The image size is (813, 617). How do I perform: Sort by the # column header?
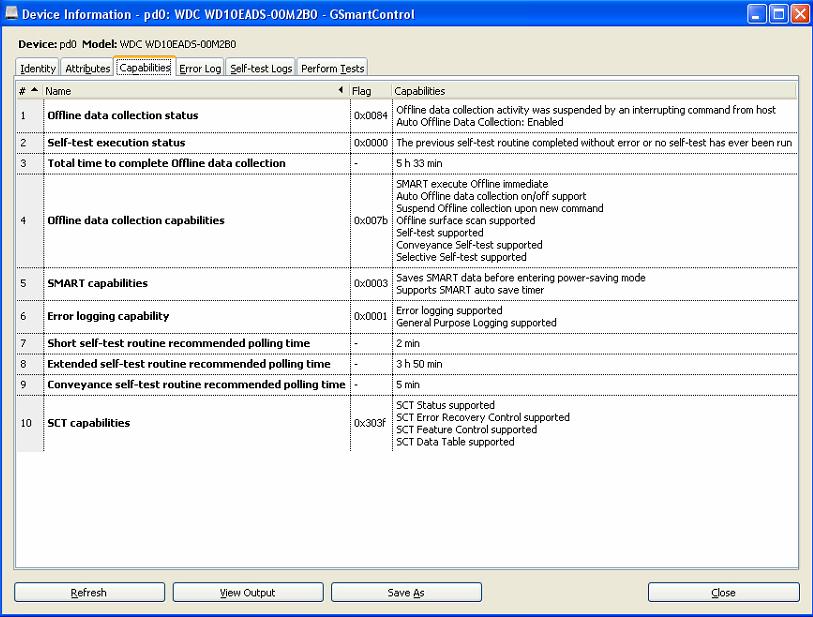pyautogui.click(x=29, y=91)
